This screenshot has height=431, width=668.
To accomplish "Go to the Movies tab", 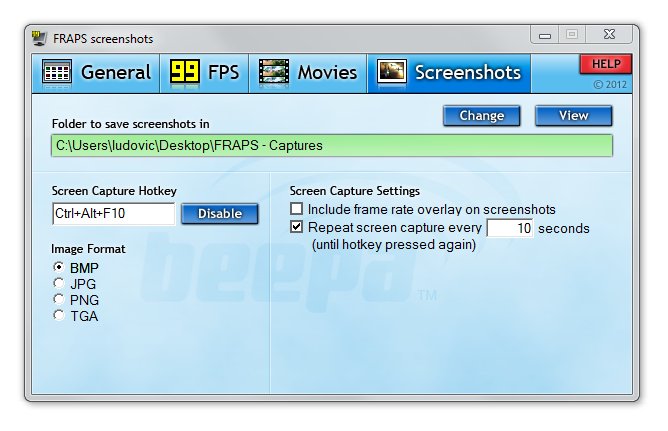I will click(308, 72).
